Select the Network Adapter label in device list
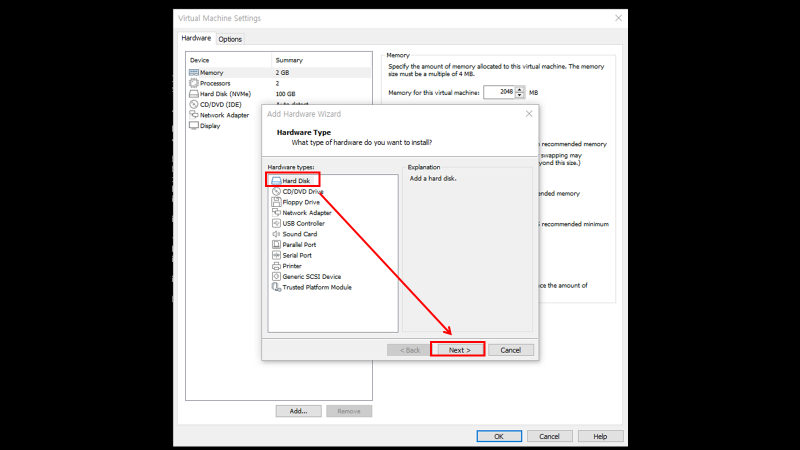This screenshot has height=450, width=800. click(x=224, y=115)
